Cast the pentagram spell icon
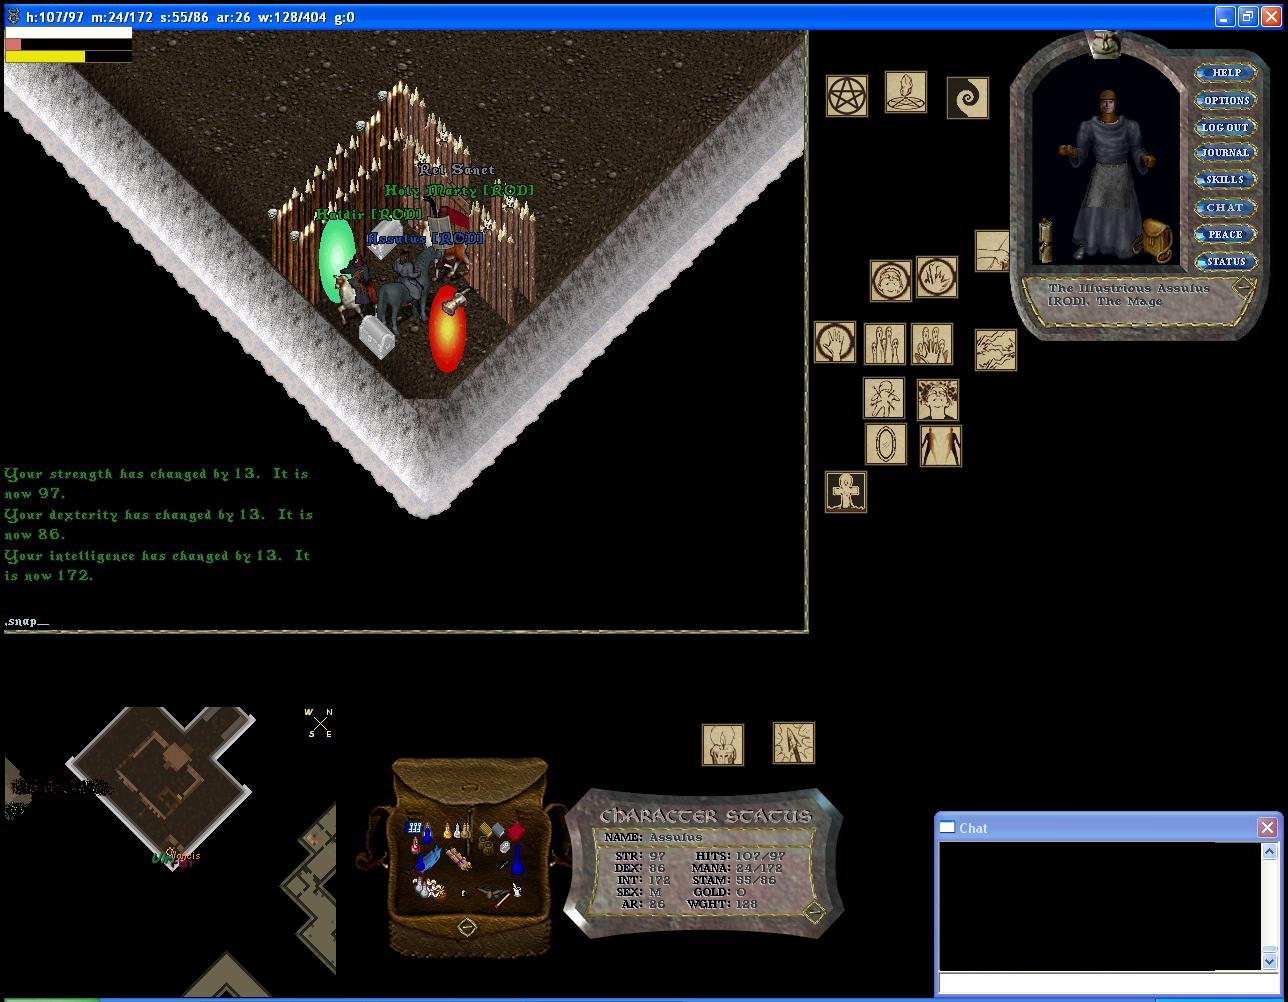The width and height of the screenshot is (1288, 1002). point(847,96)
